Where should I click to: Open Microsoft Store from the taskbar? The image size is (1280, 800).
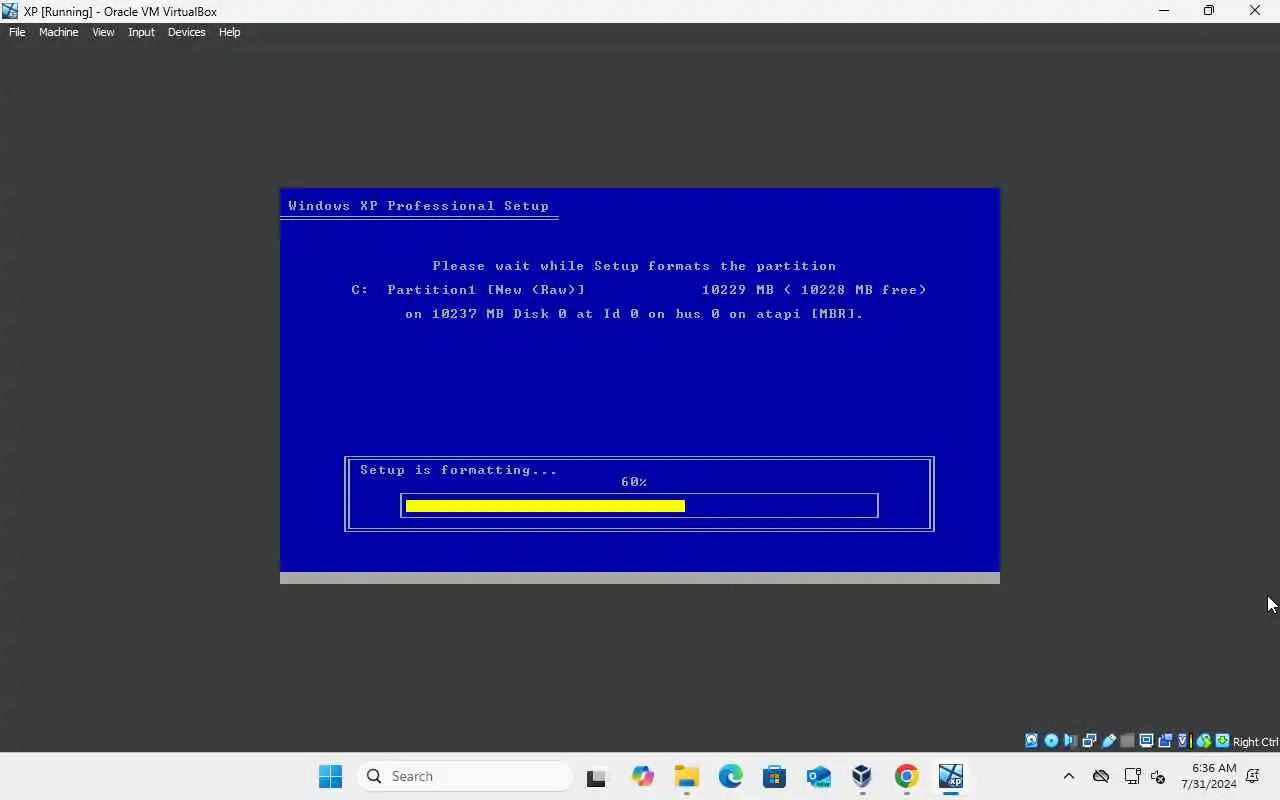[x=774, y=776]
